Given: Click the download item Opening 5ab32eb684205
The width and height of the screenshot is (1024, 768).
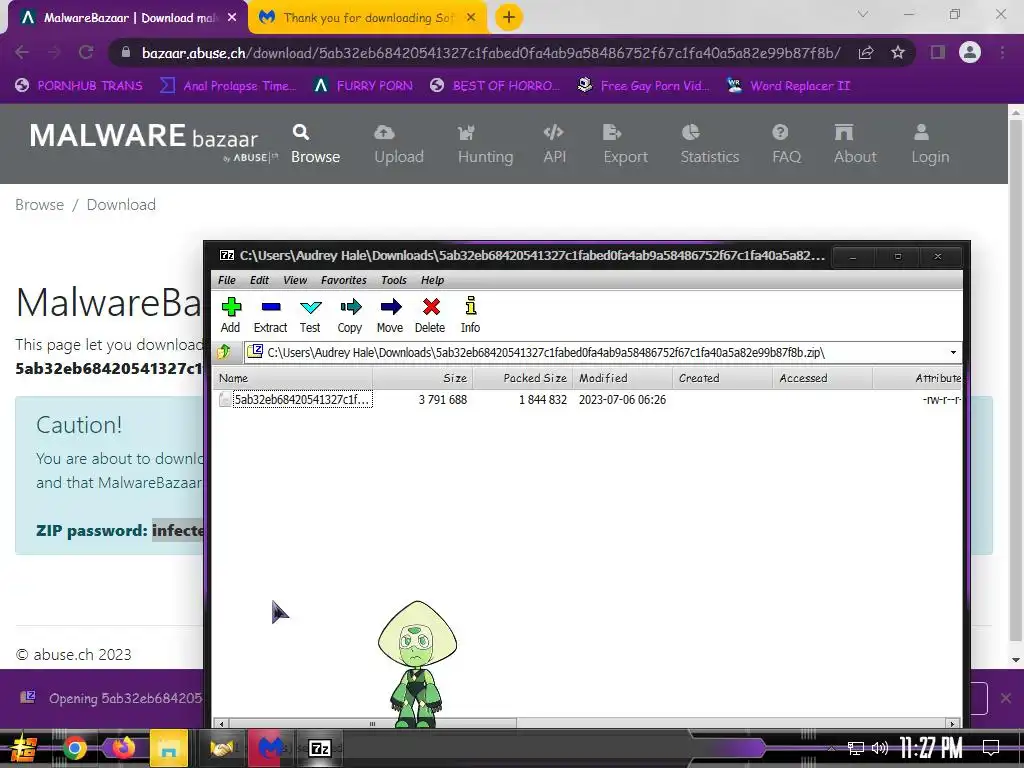Looking at the screenshot, I should (x=111, y=698).
